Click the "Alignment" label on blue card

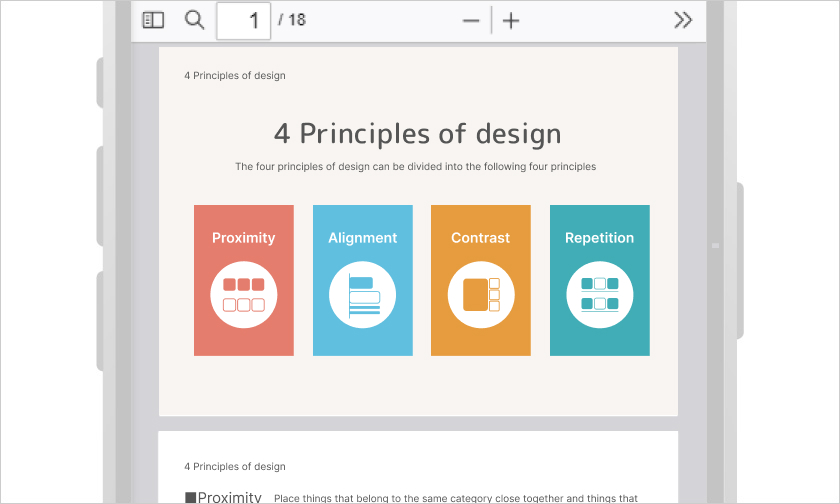click(x=362, y=238)
